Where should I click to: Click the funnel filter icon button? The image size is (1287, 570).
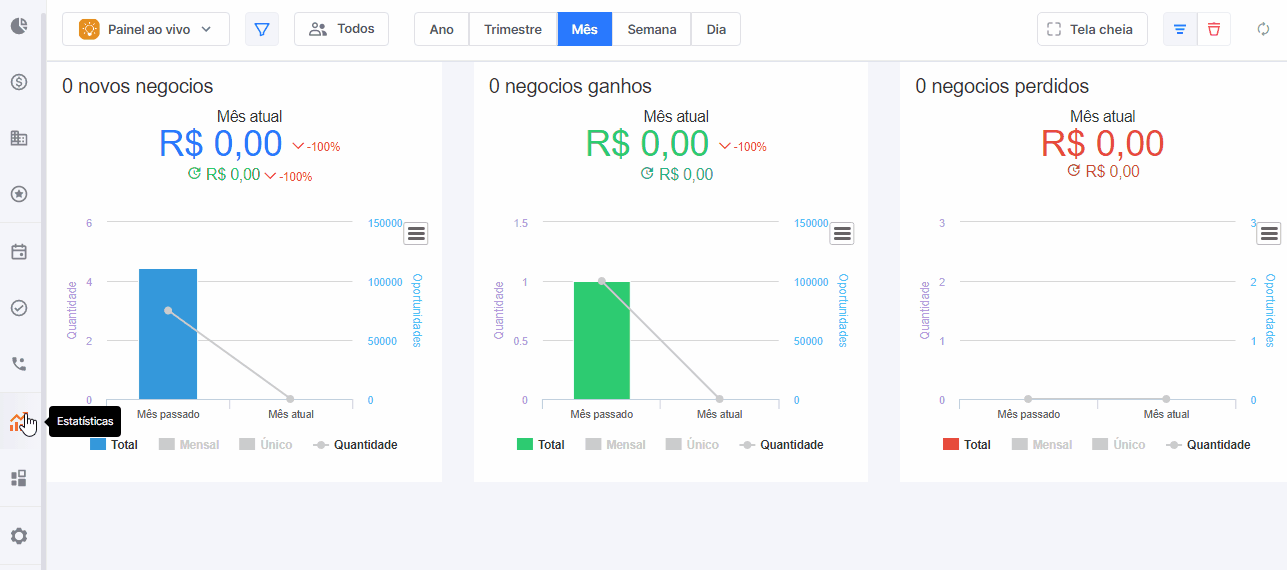[262, 29]
